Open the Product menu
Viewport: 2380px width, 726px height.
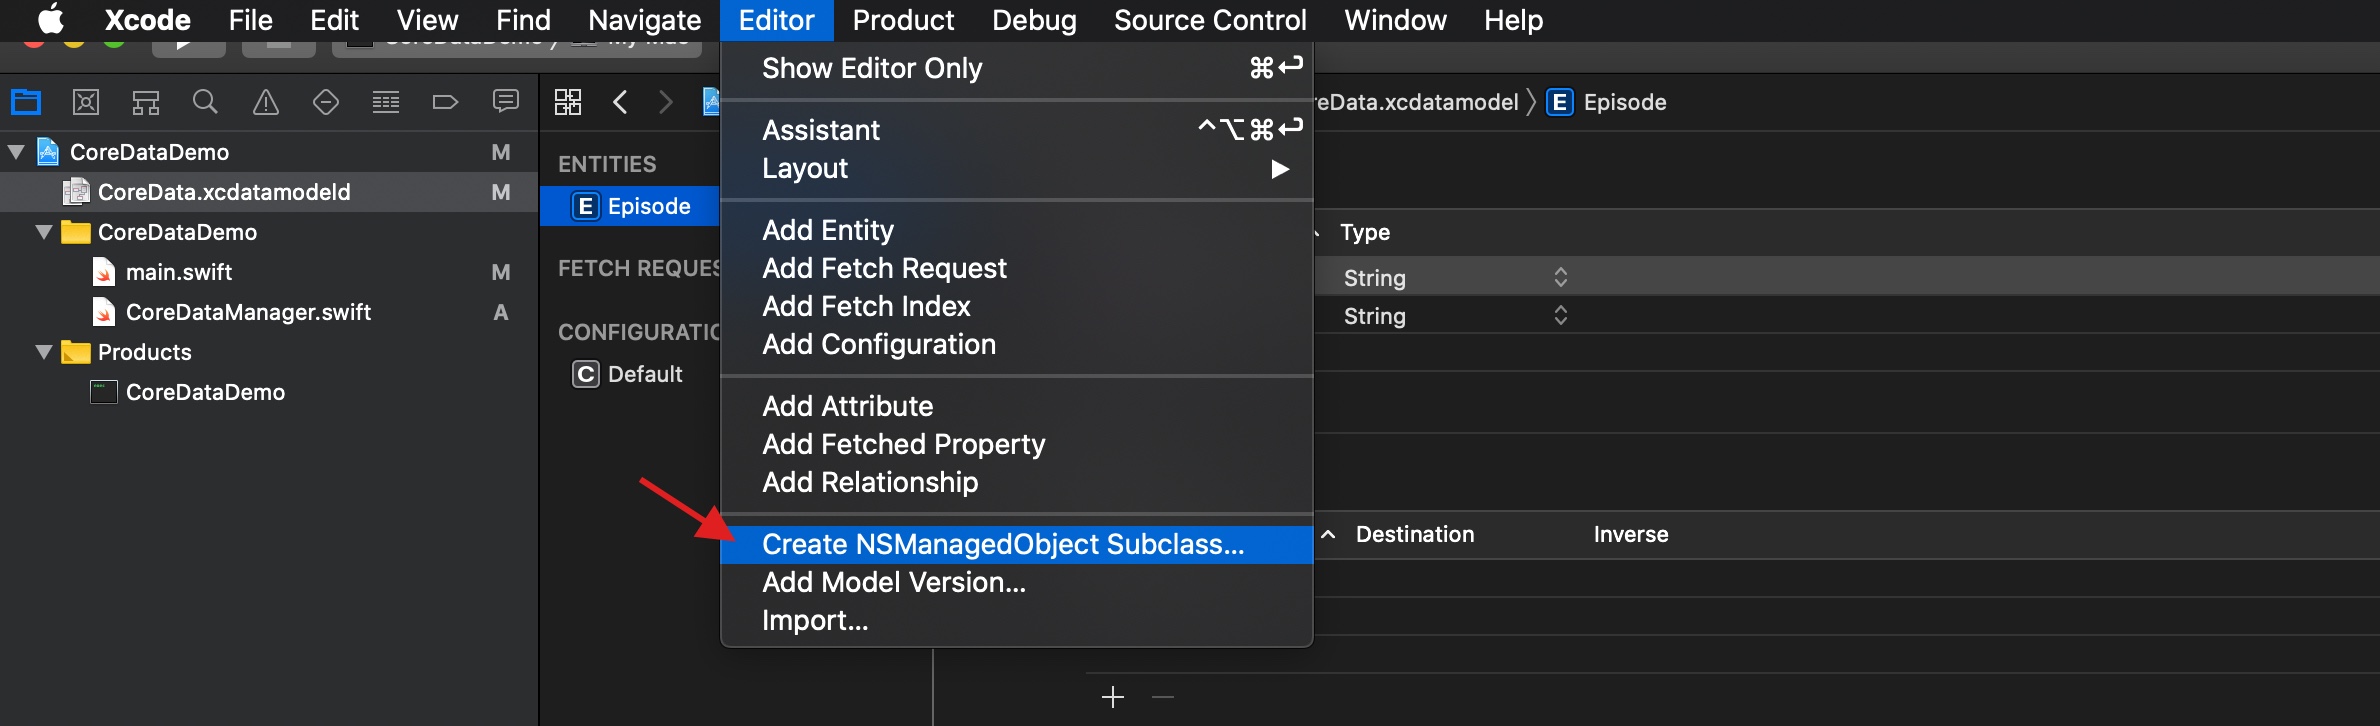(903, 20)
